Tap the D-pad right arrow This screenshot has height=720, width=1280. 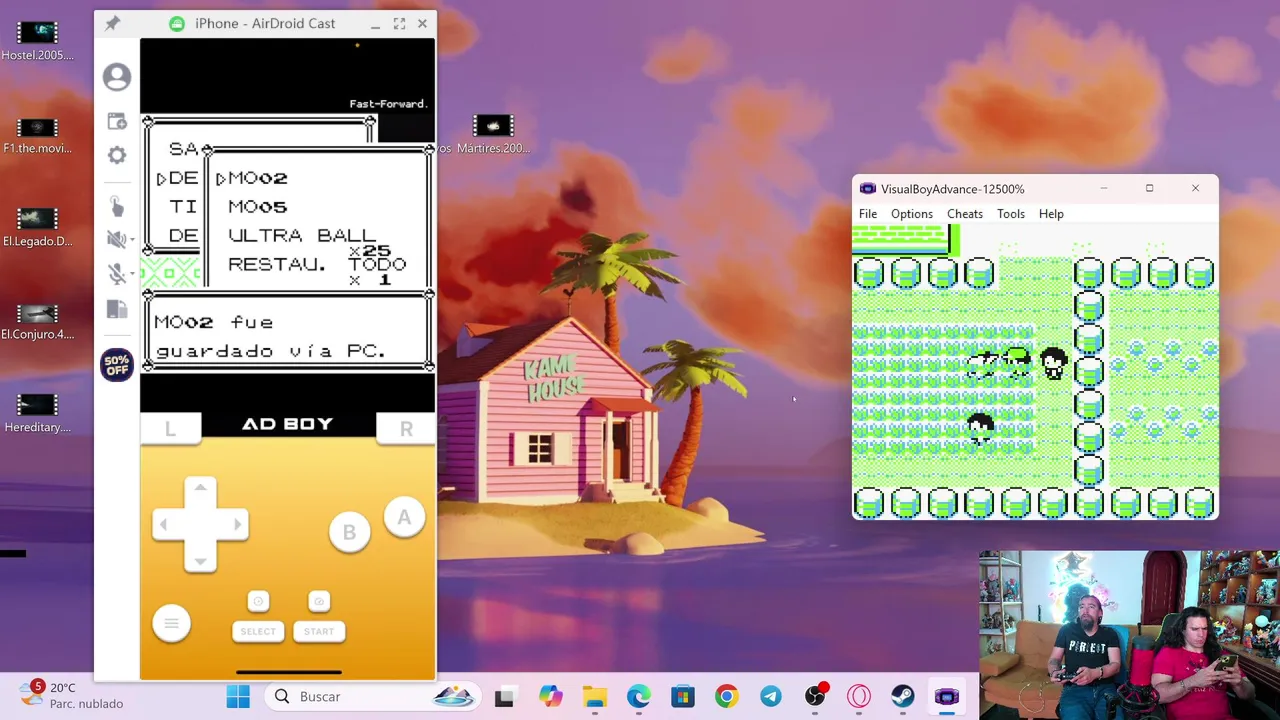pos(236,524)
